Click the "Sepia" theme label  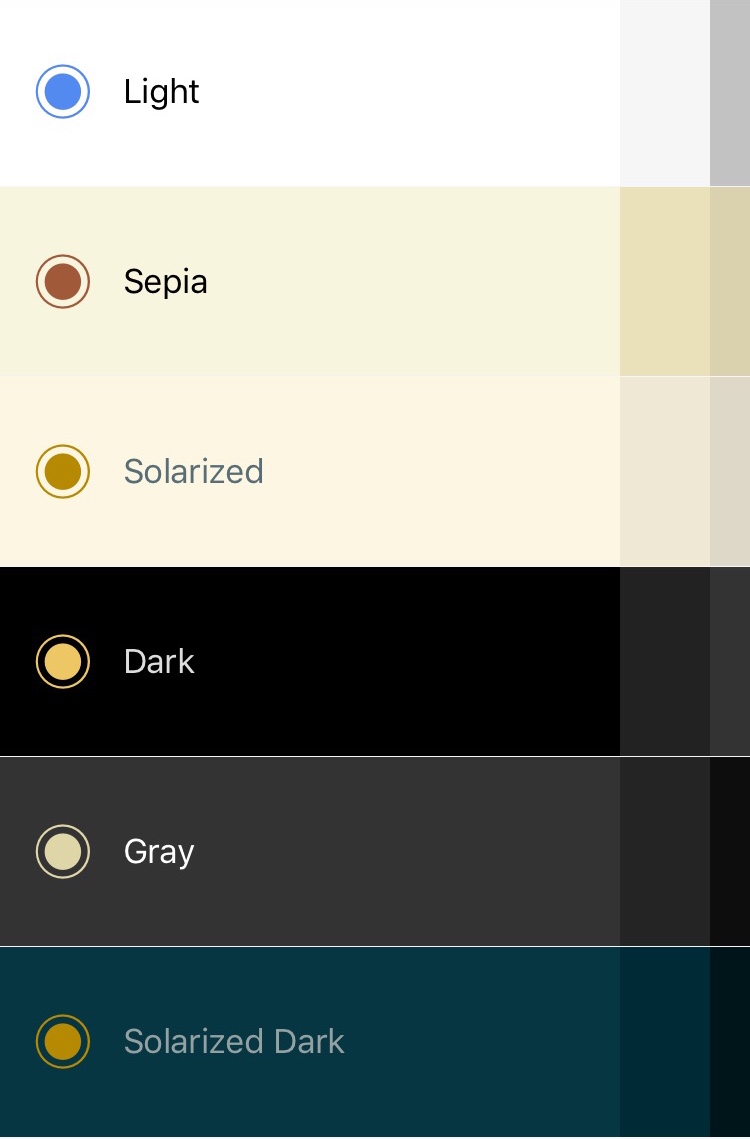pos(165,282)
